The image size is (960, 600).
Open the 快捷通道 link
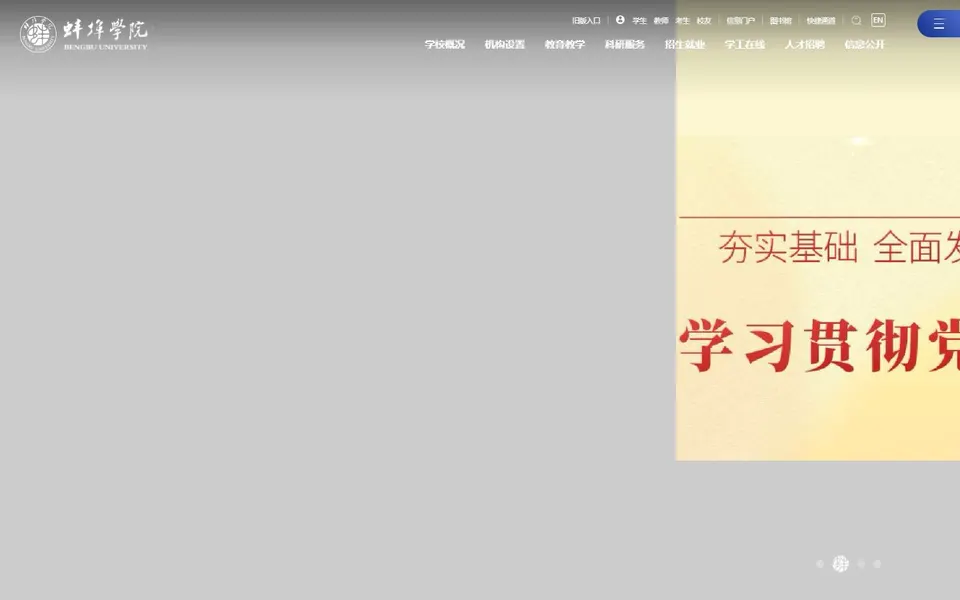(x=820, y=21)
